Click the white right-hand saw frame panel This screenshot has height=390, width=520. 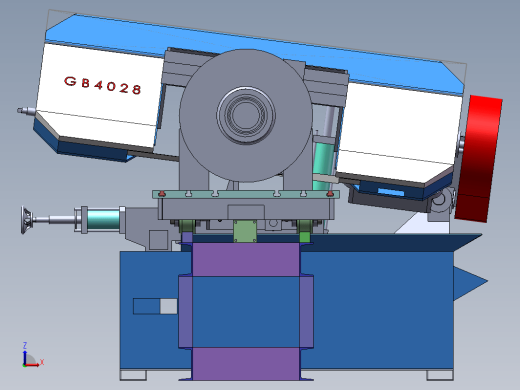(400, 133)
